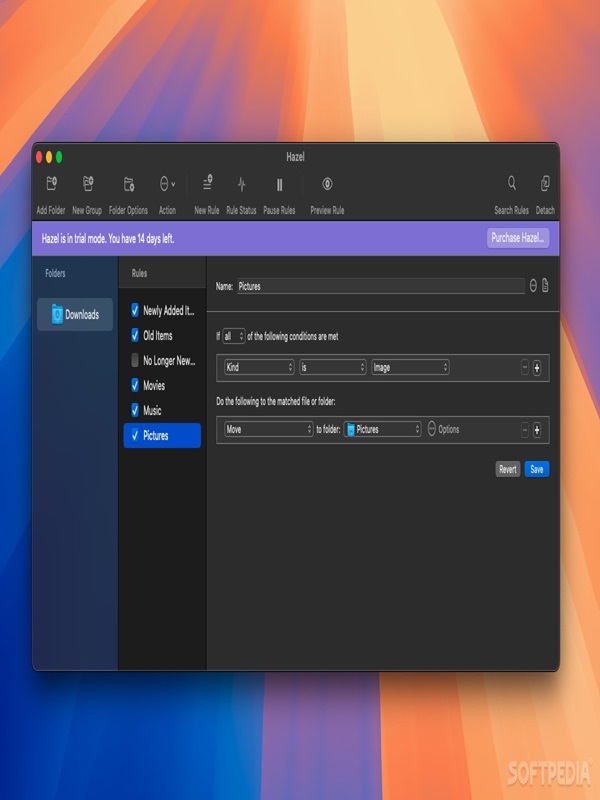This screenshot has height=800, width=600.
Task: Expand the Move action dropdown
Action: click(x=268, y=429)
